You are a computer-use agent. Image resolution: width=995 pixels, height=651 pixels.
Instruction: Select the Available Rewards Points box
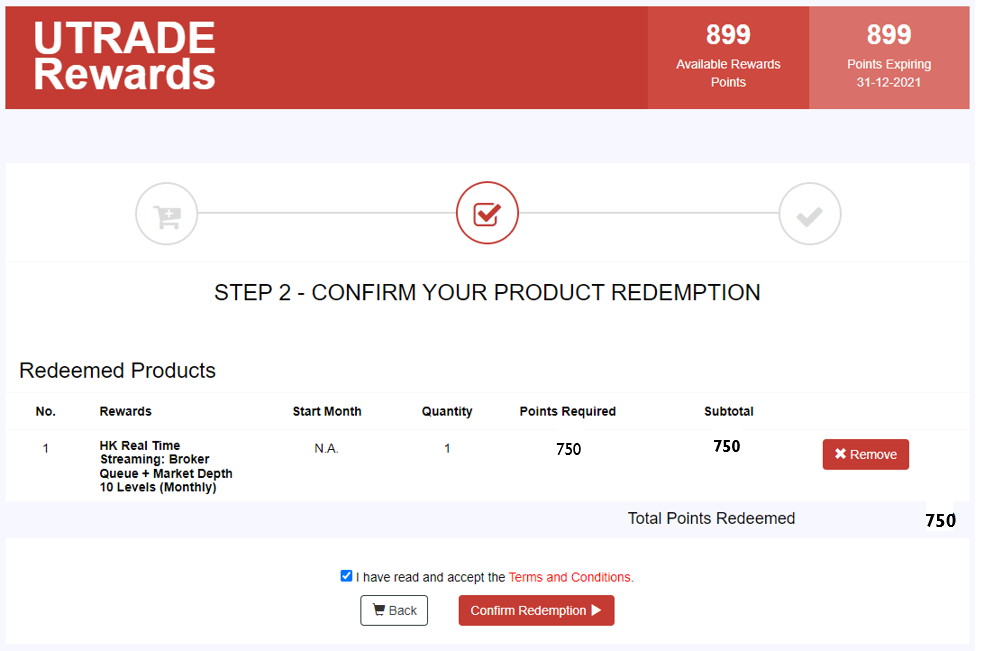click(728, 57)
